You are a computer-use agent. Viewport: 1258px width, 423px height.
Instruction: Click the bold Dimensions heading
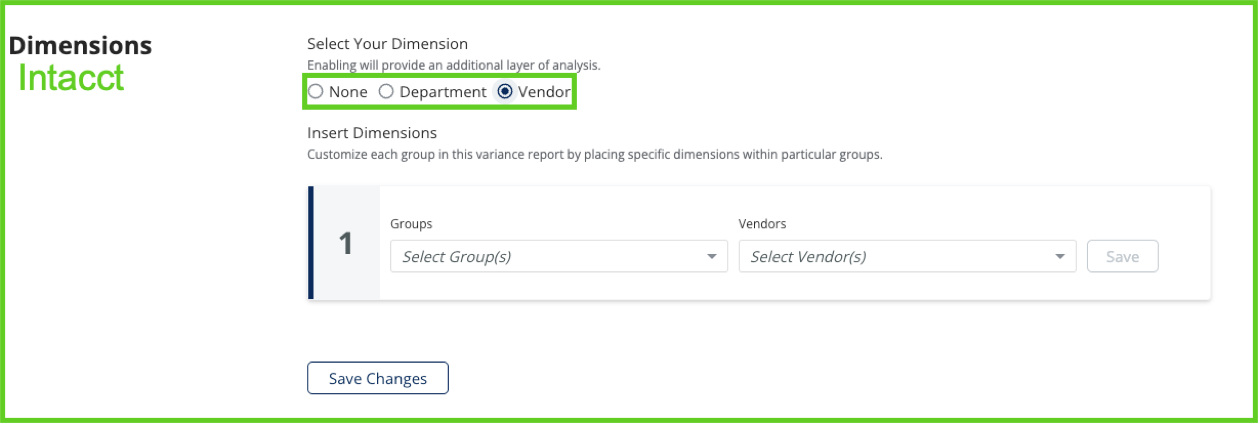[x=81, y=46]
